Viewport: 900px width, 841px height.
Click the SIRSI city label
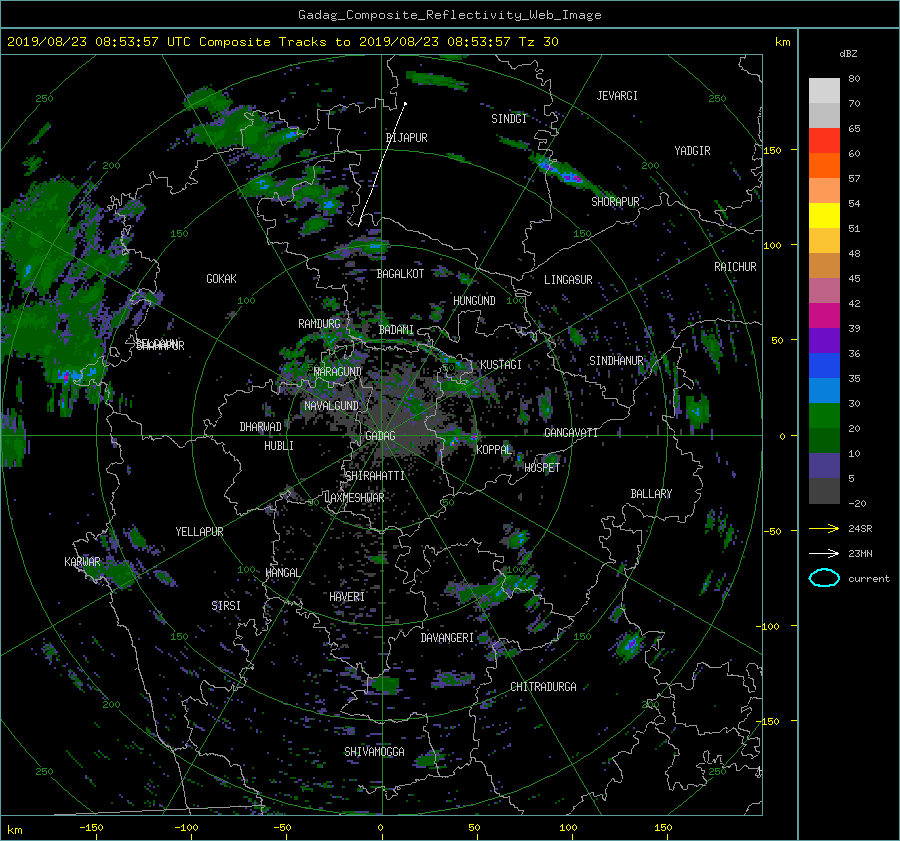point(226,606)
